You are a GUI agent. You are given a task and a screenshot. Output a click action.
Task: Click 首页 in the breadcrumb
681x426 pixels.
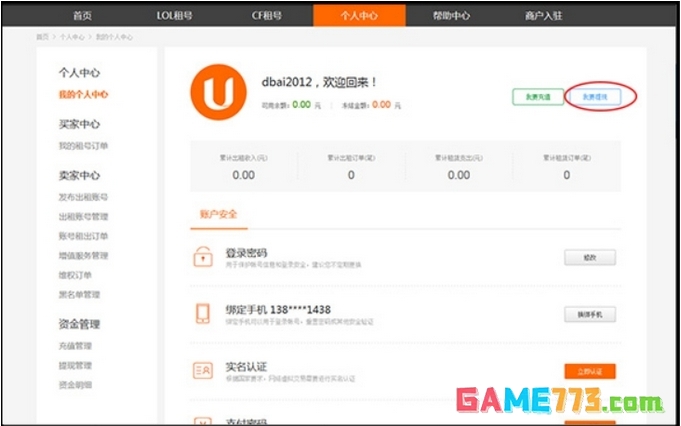click(43, 37)
